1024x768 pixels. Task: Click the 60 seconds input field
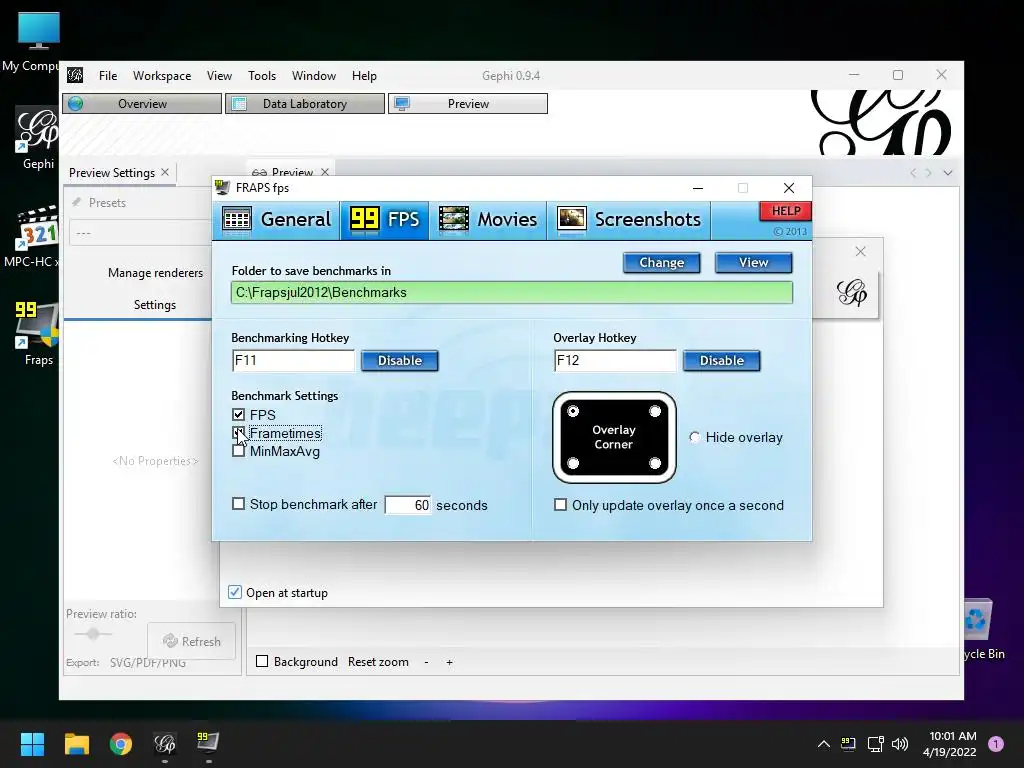point(408,505)
